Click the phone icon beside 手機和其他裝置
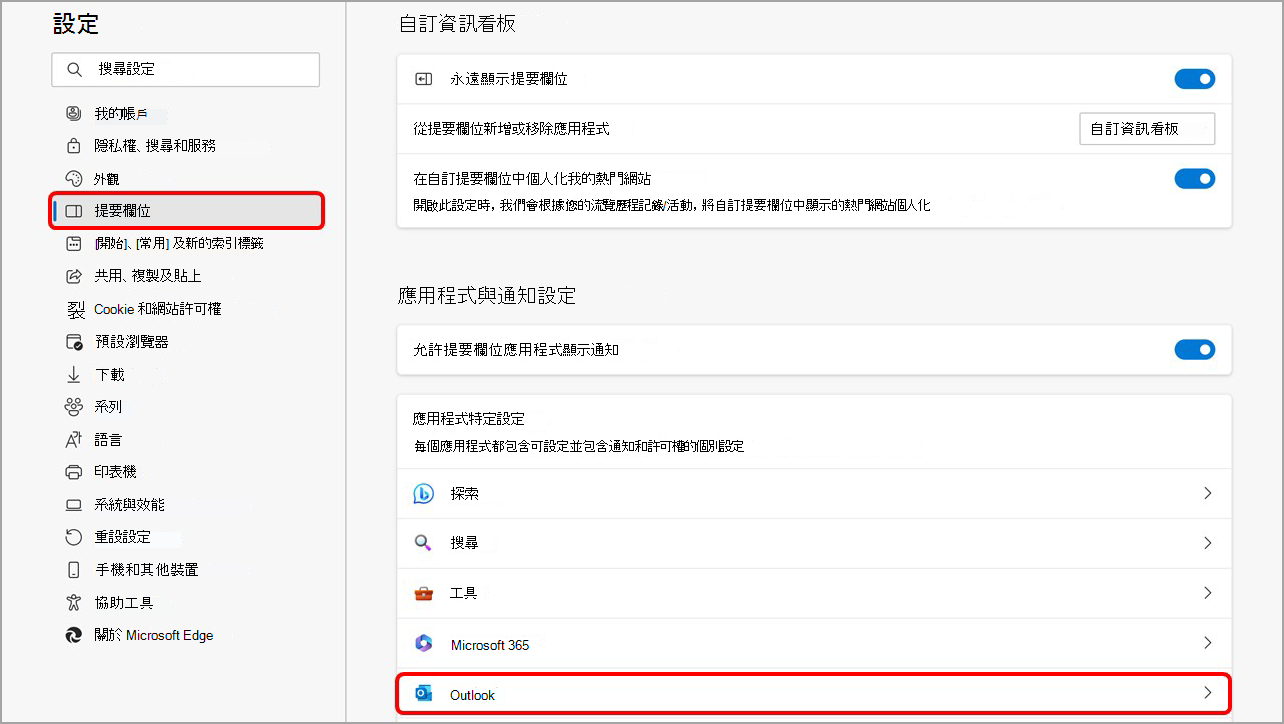Screen dimensions: 1284x724 pyautogui.click(x=73, y=570)
